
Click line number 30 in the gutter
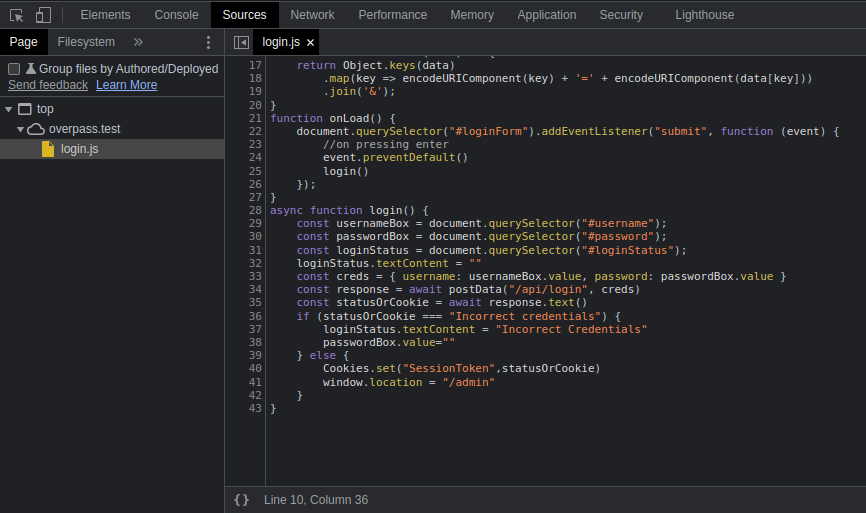(255, 236)
